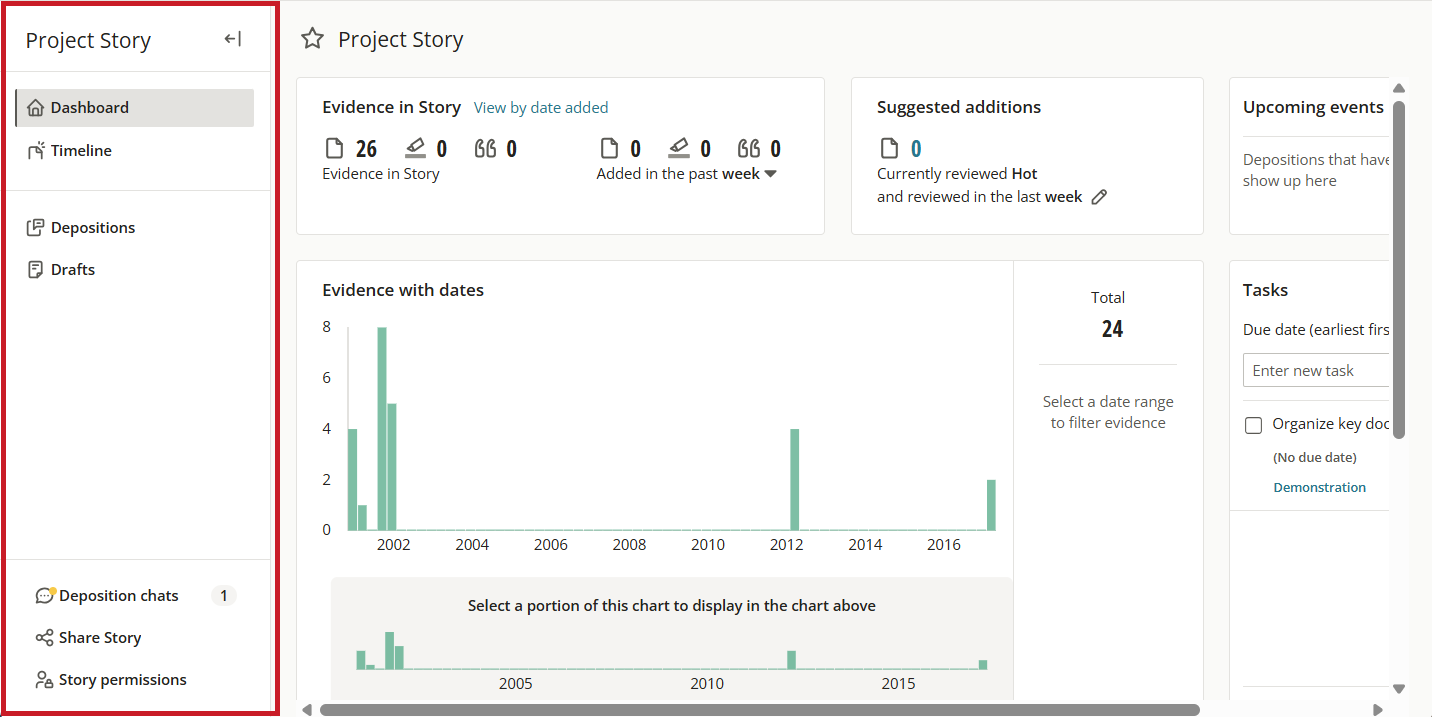Check the Organize key documents task
The width and height of the screenshot is (1432, 717).
pos(1253,425)
